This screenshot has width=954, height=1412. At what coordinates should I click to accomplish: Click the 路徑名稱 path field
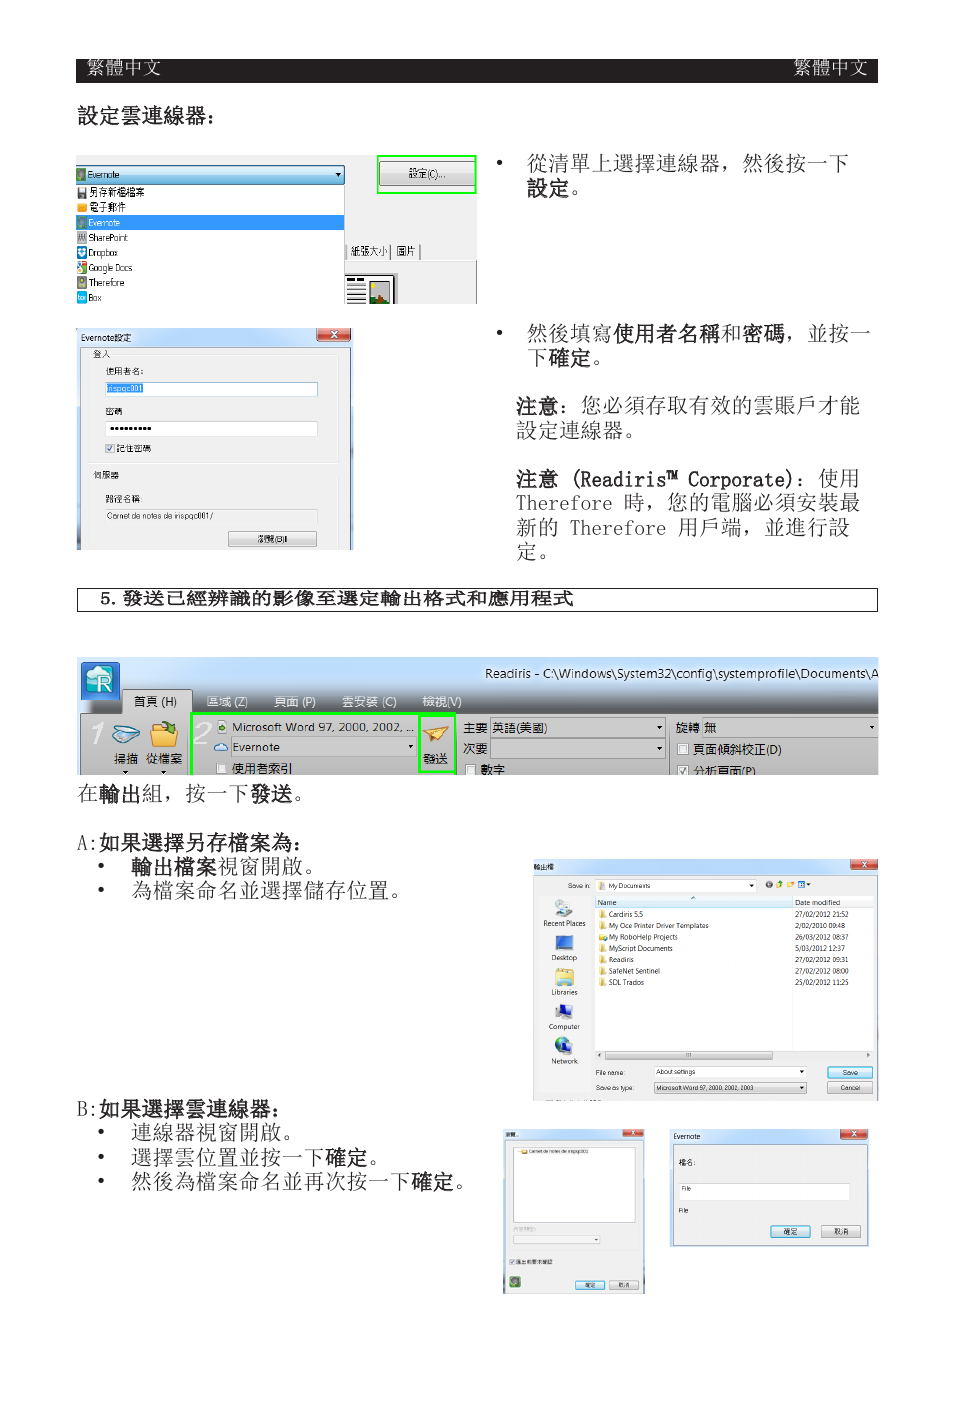click(212, 516)
